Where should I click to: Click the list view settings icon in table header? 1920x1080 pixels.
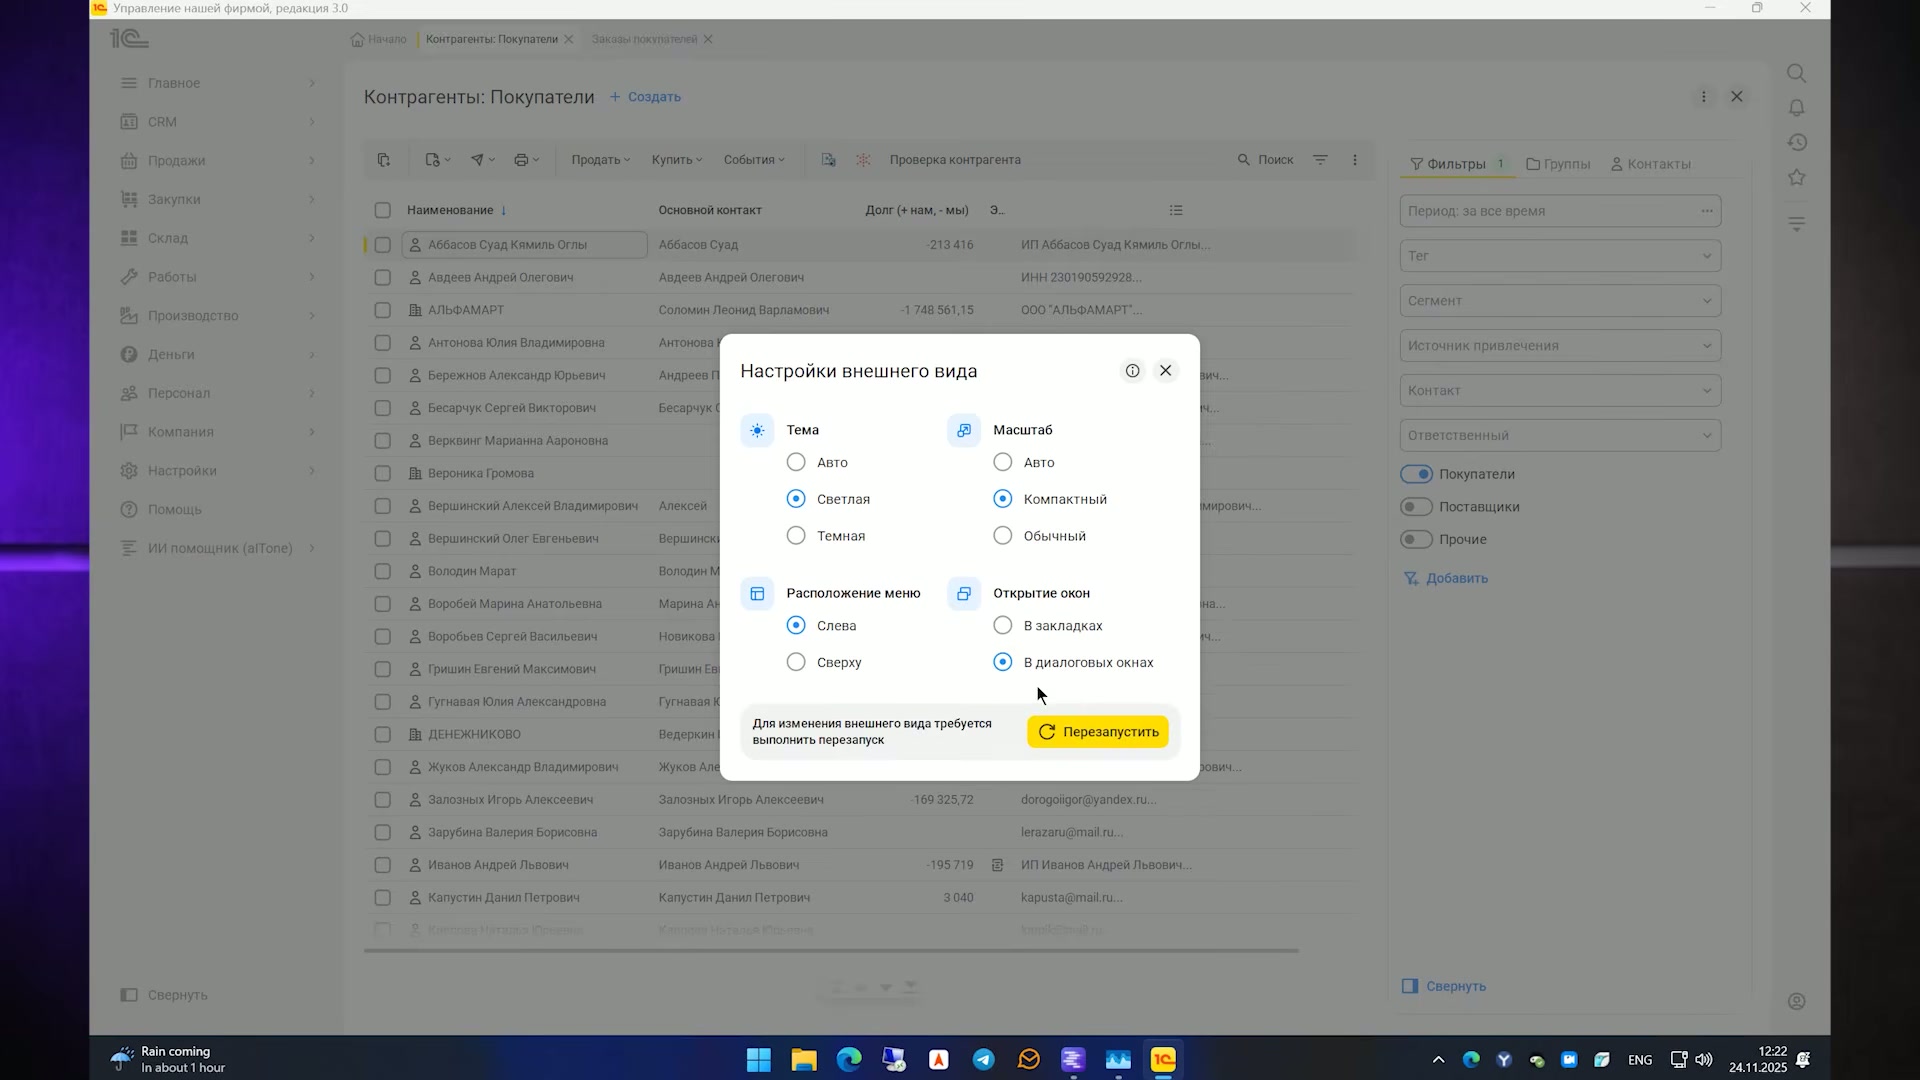[x=1176, y=210]
